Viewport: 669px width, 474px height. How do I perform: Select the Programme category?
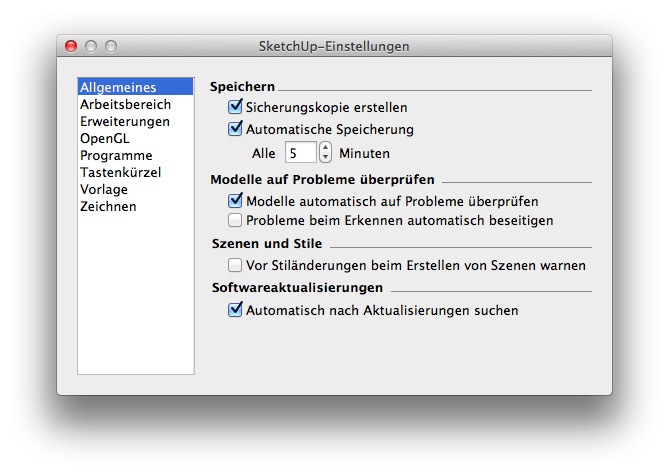point(116,156)
